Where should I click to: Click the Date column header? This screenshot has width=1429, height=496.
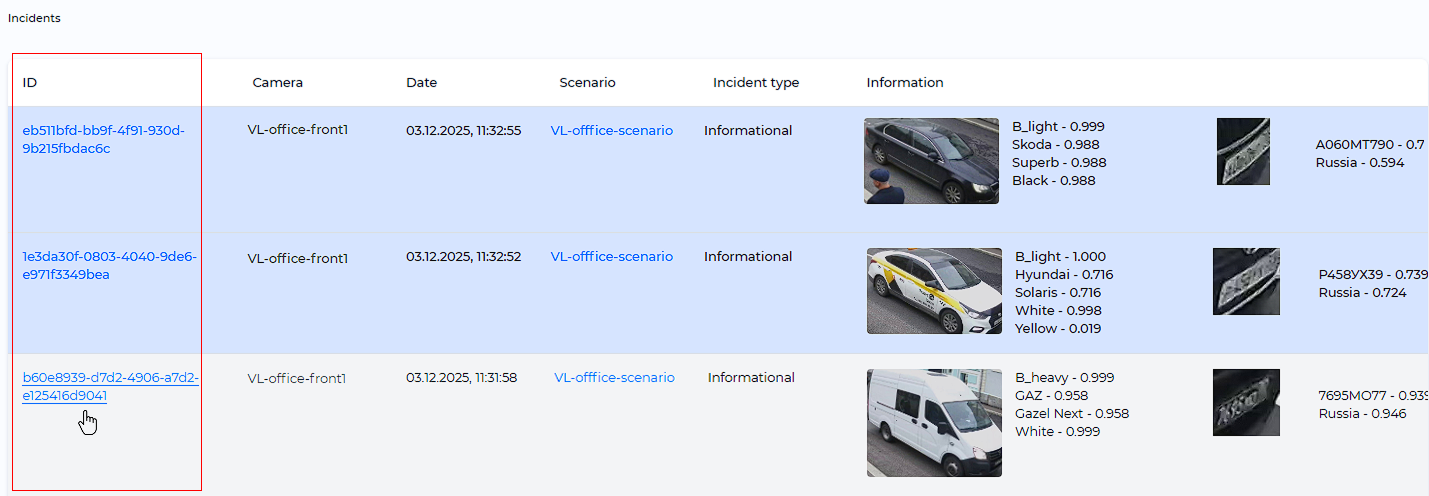422,82
